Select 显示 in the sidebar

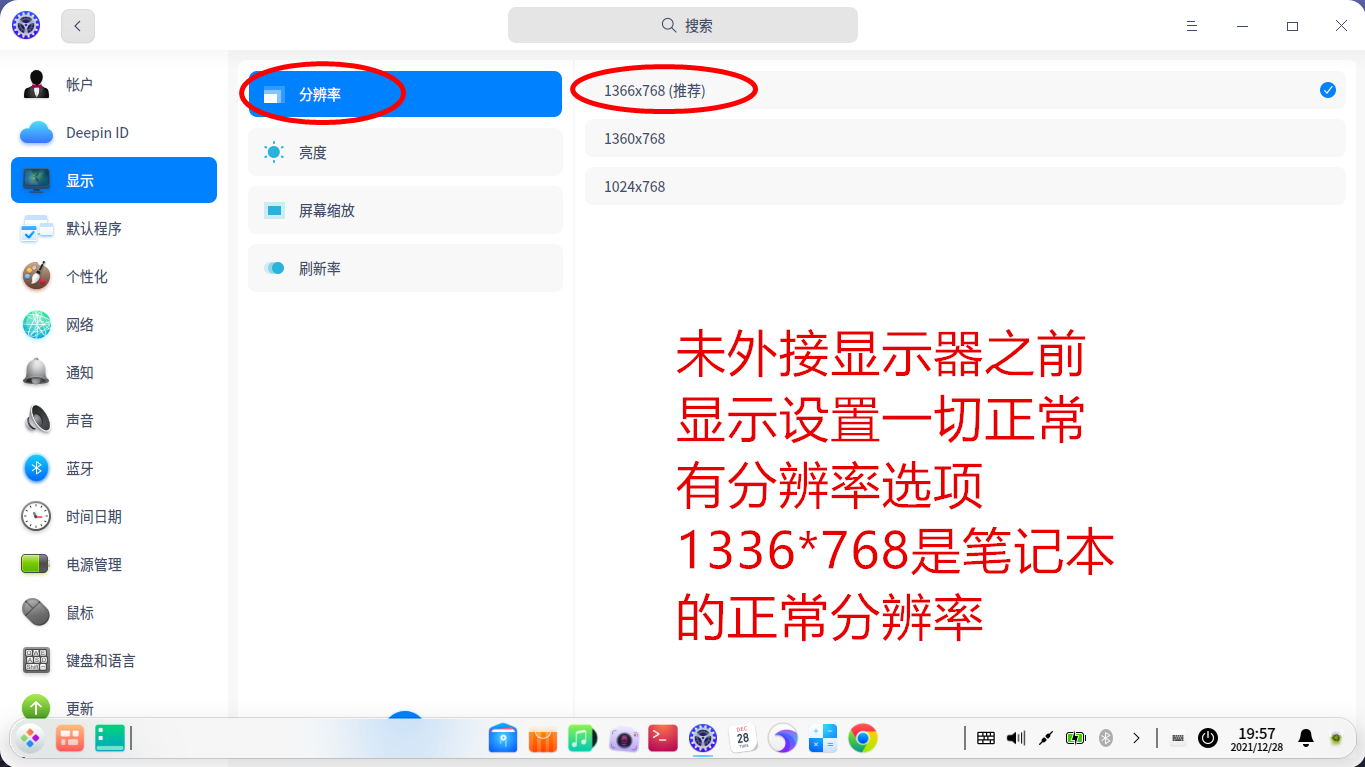114,180
